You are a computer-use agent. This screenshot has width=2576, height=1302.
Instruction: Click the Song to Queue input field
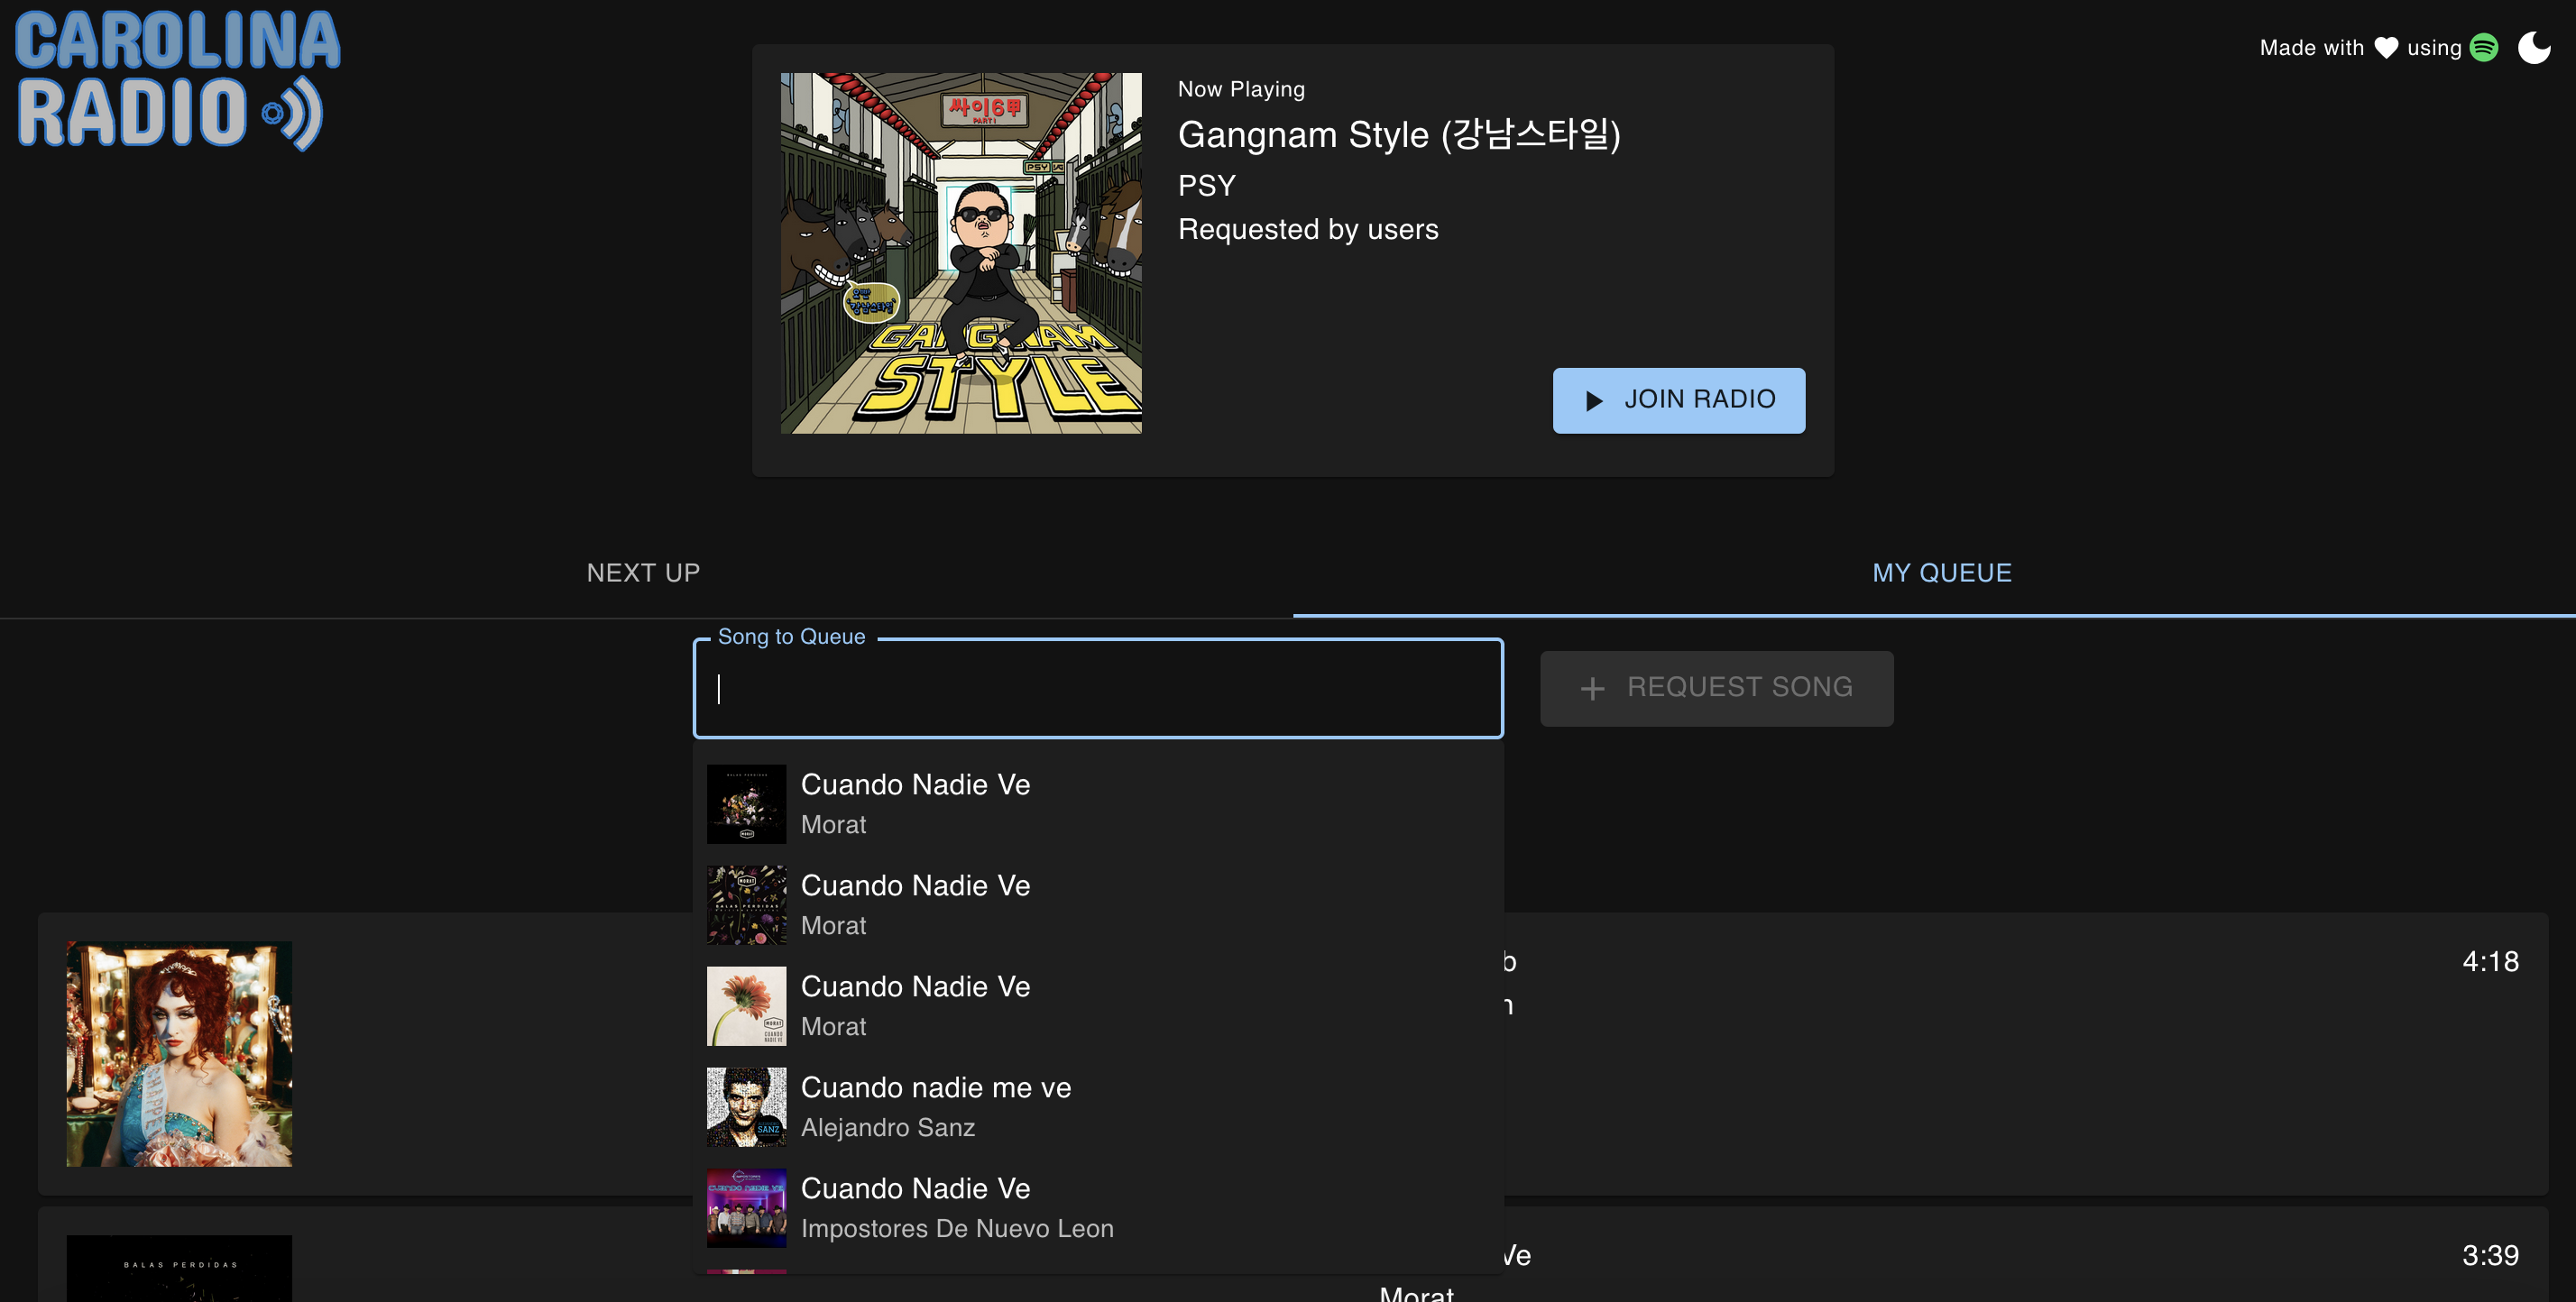pyautogui.click(x=1097, y=688)
